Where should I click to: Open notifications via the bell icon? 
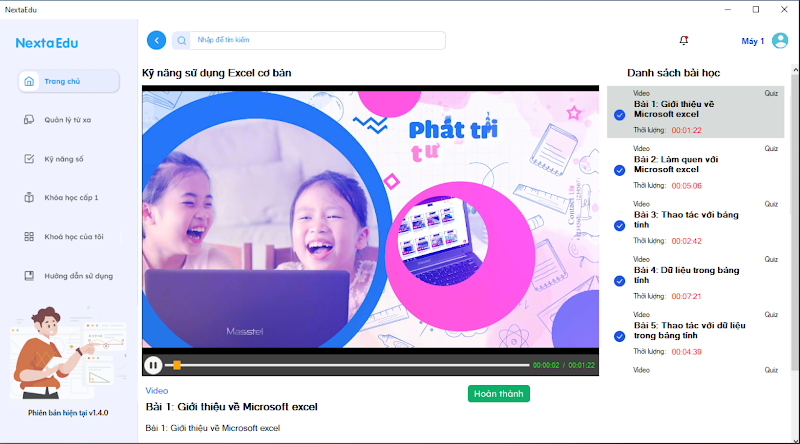684,40
